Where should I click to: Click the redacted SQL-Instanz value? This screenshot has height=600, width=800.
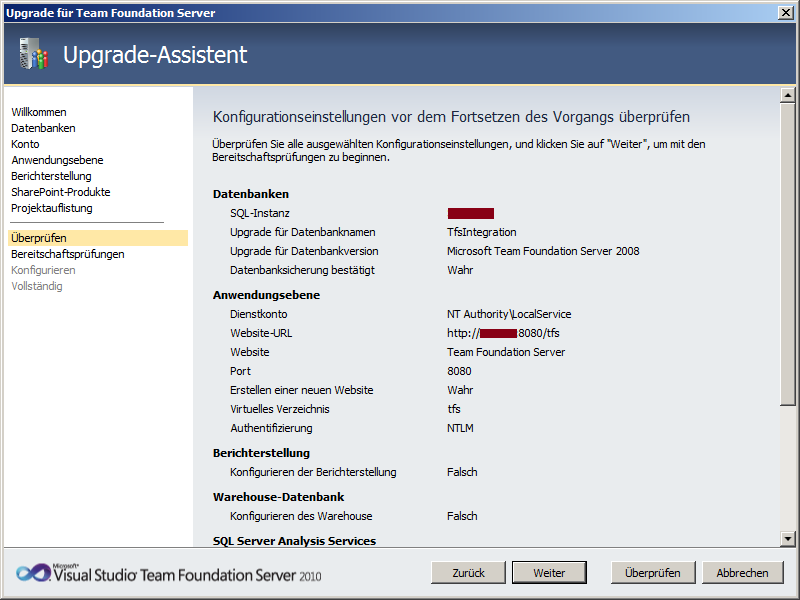tap(470, 213)
